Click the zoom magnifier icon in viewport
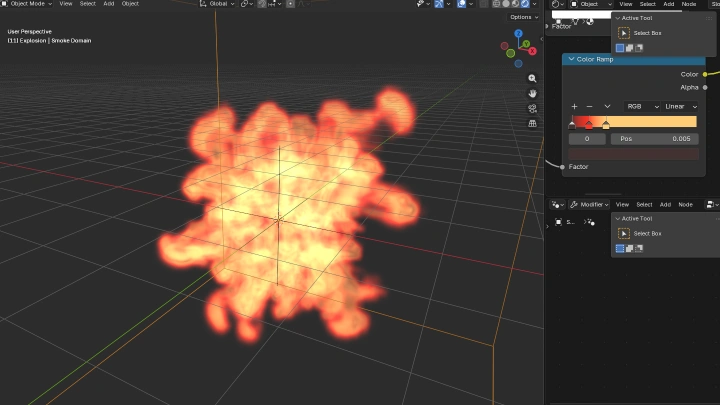720x405 pixels. [532, 79]
